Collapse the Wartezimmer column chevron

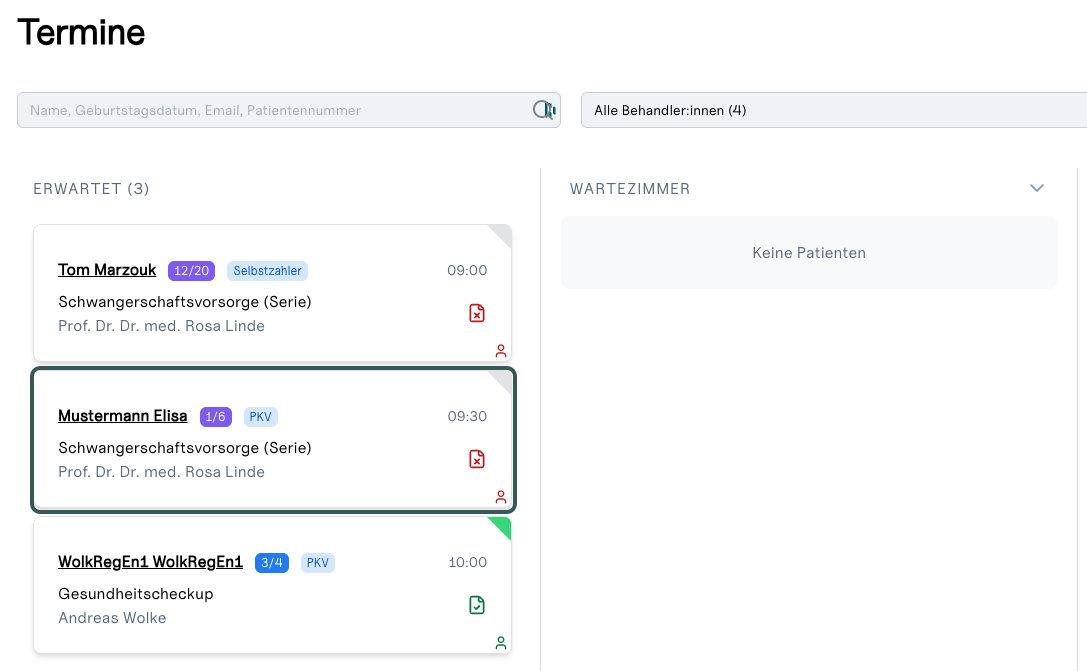(1036, 189)
